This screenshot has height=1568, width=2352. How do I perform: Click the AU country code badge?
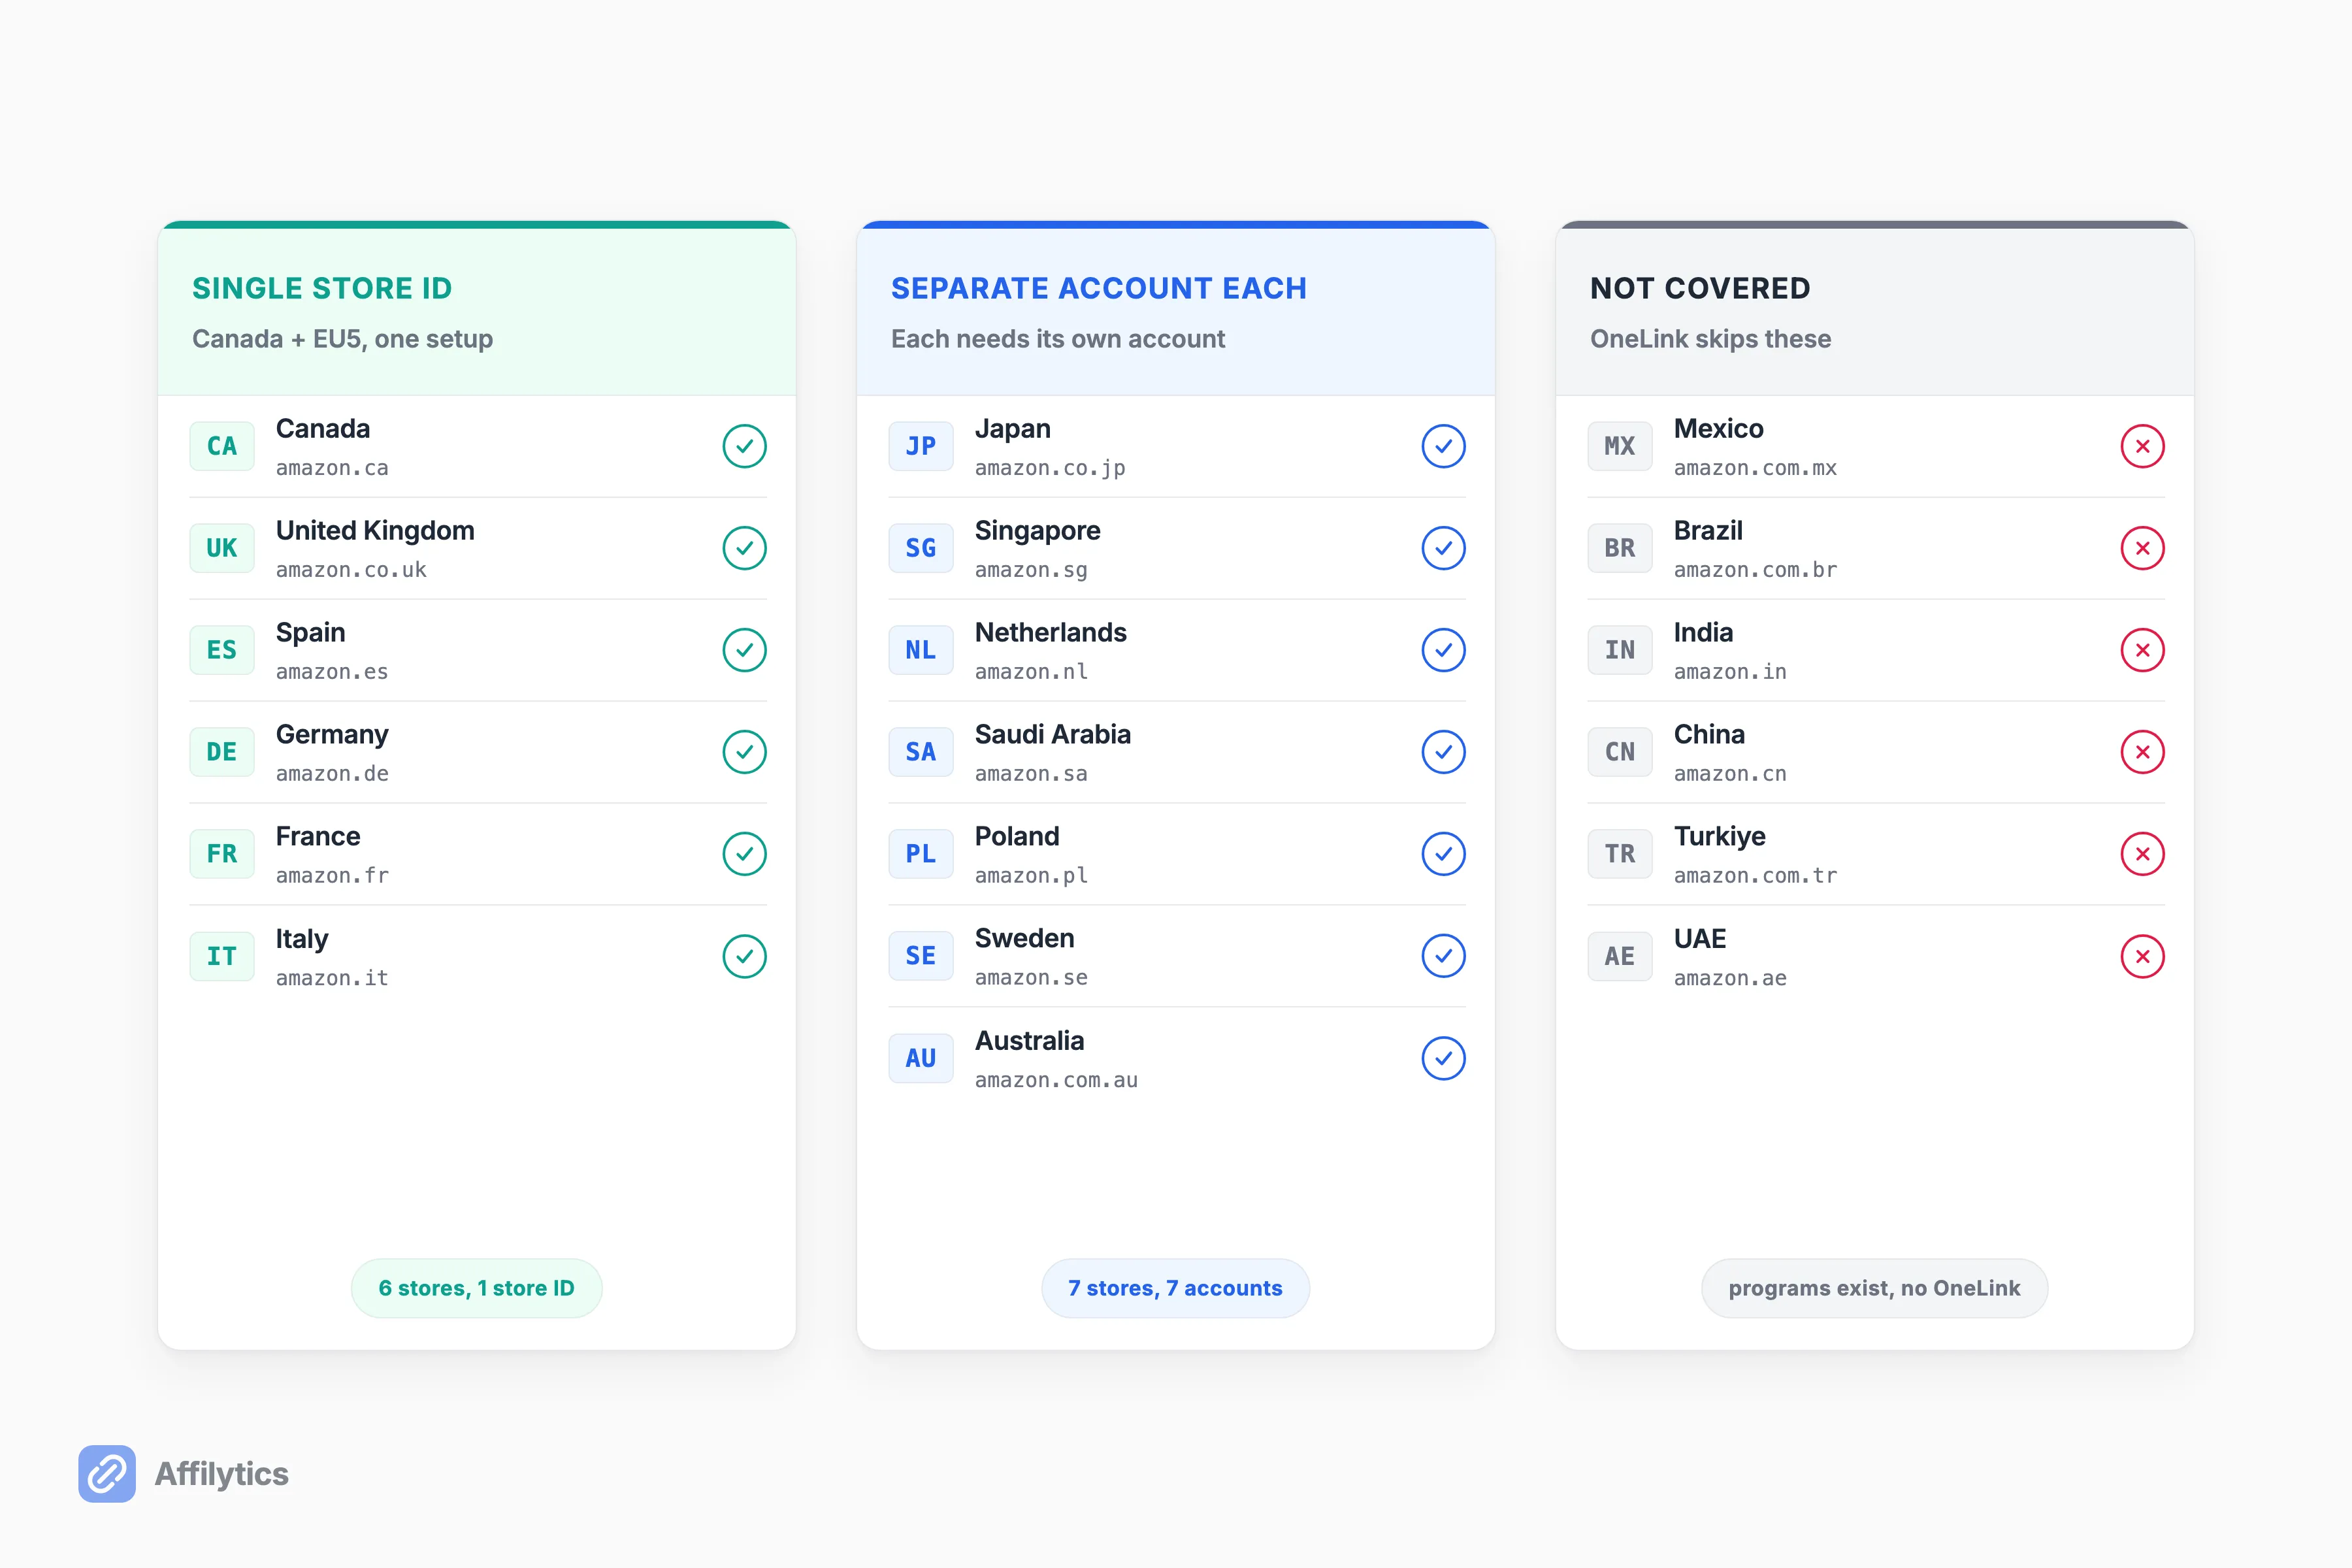tap(921, 1058)
